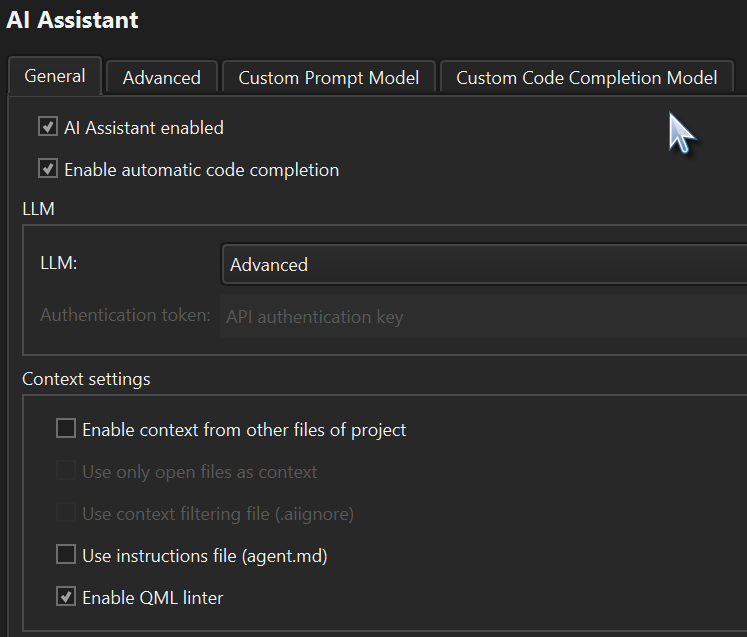Click the LLM: label beside the dropdown
The height and width of the screenshot is (637, 747).
(59, 264)
